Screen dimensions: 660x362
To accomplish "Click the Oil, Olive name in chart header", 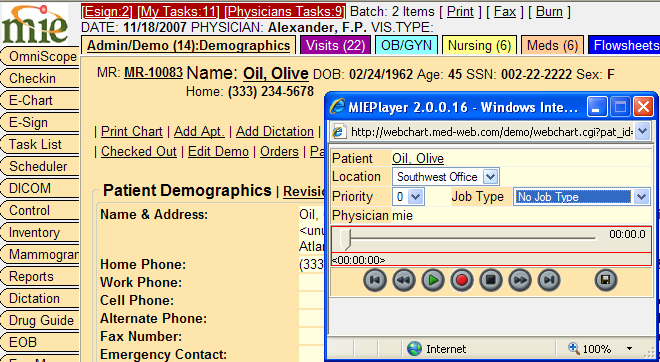I will 276,74.
